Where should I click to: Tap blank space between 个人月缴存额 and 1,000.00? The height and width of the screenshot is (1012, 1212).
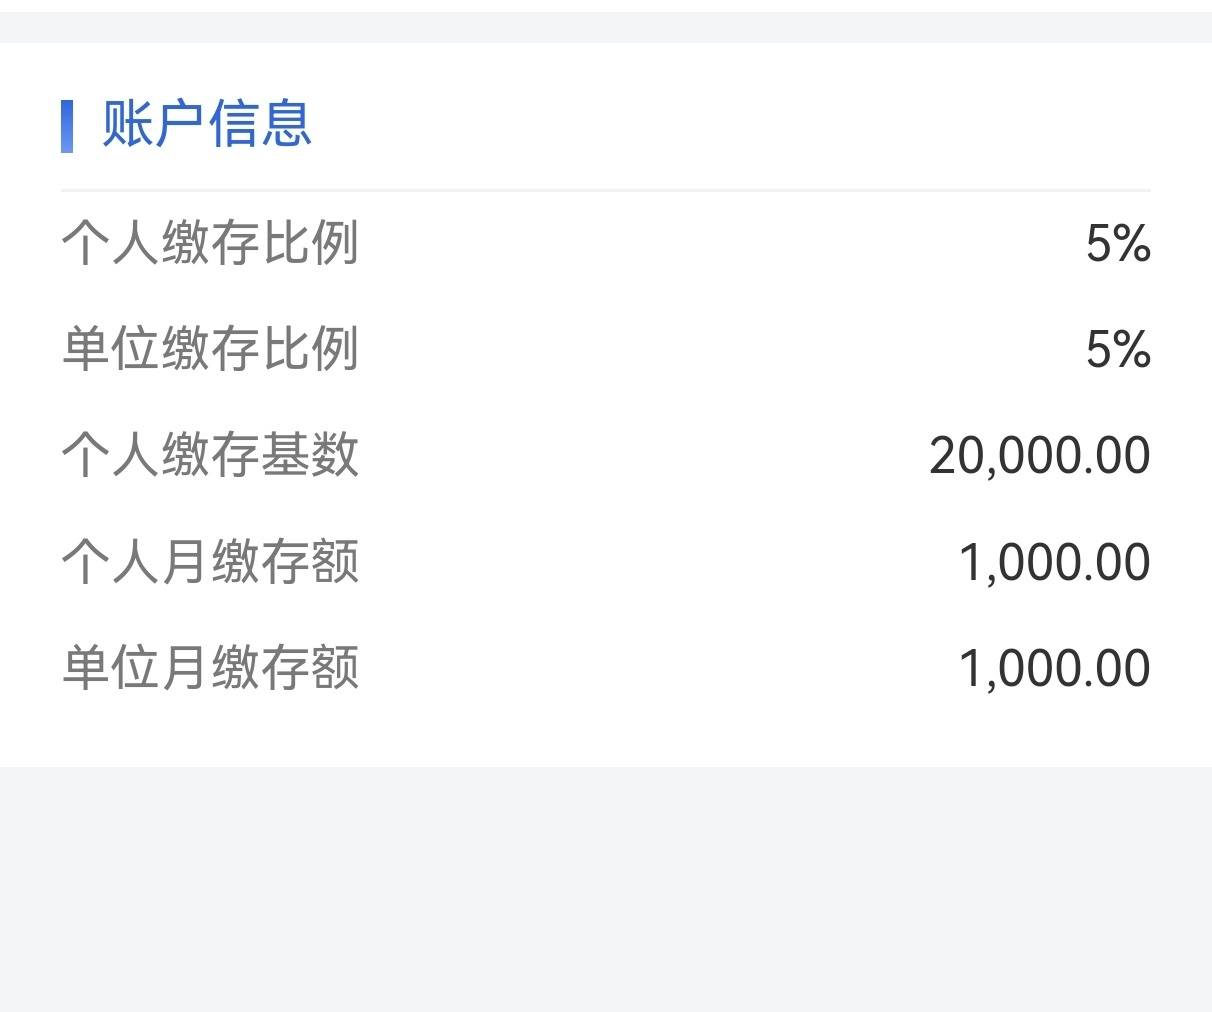pyautogui.click(x=659, y=561)
